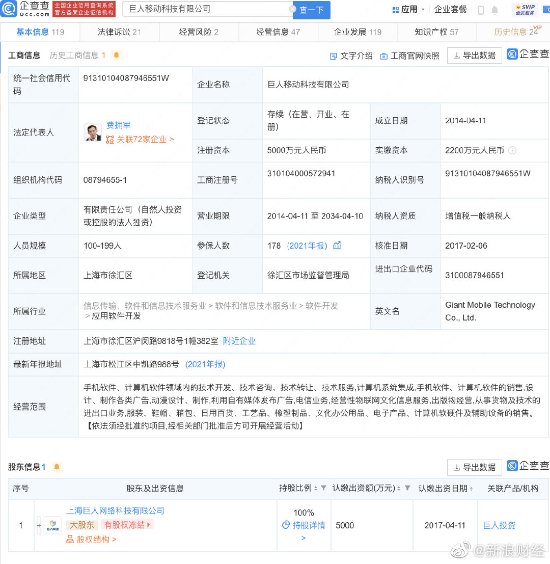Open legal representative name link
Screen dimensions: 550x564
tap(118, 125)
